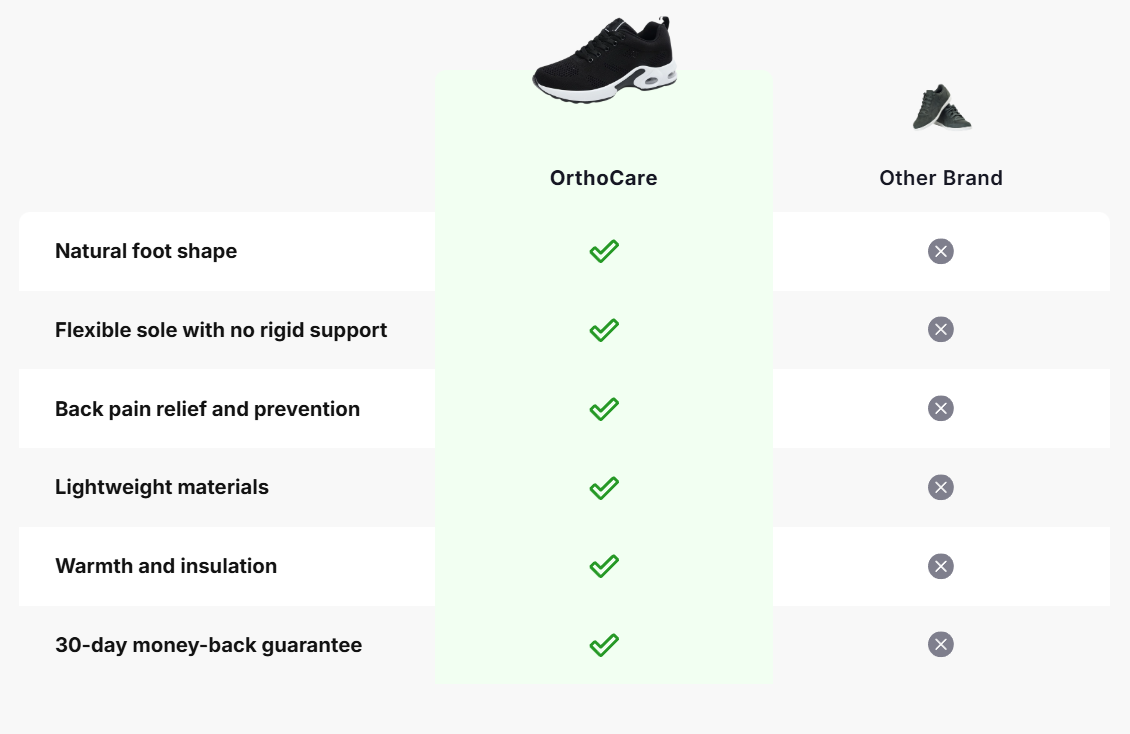
Task: Select the Natural foot shape feature label
Action: click(x=146, y=251)
